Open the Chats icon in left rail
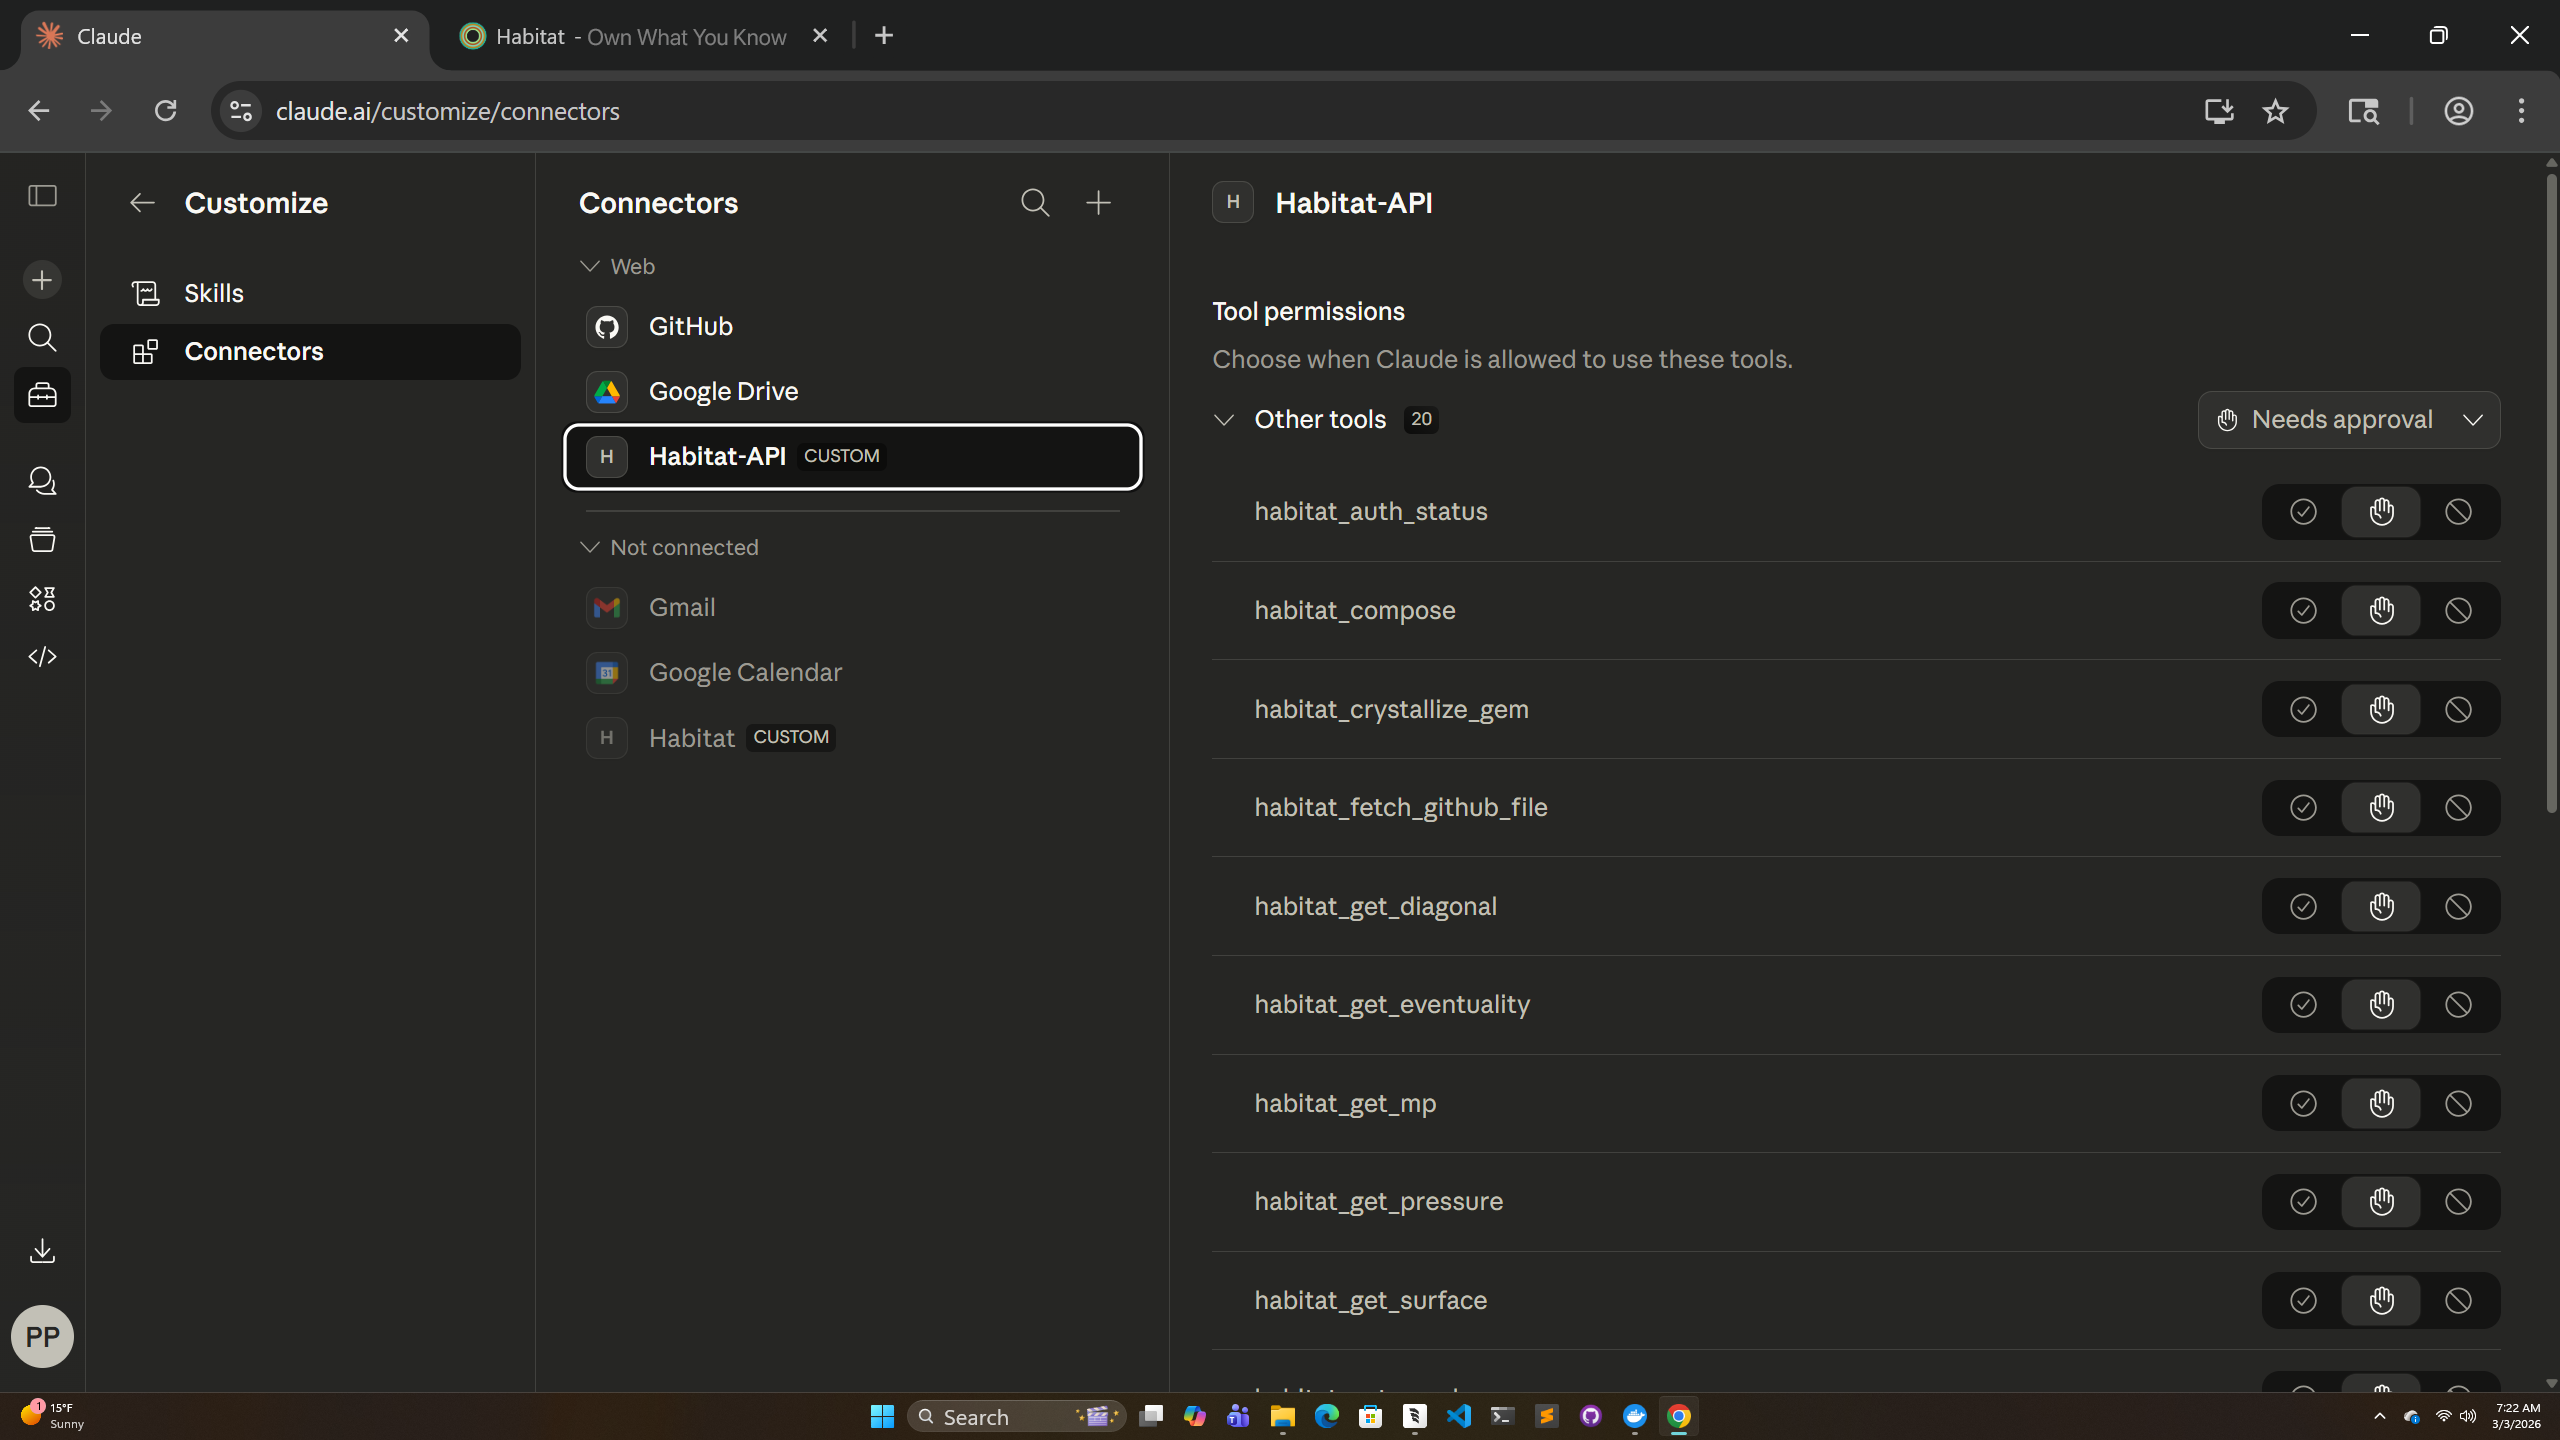2560x1440 pixels. tap(42, 481)
